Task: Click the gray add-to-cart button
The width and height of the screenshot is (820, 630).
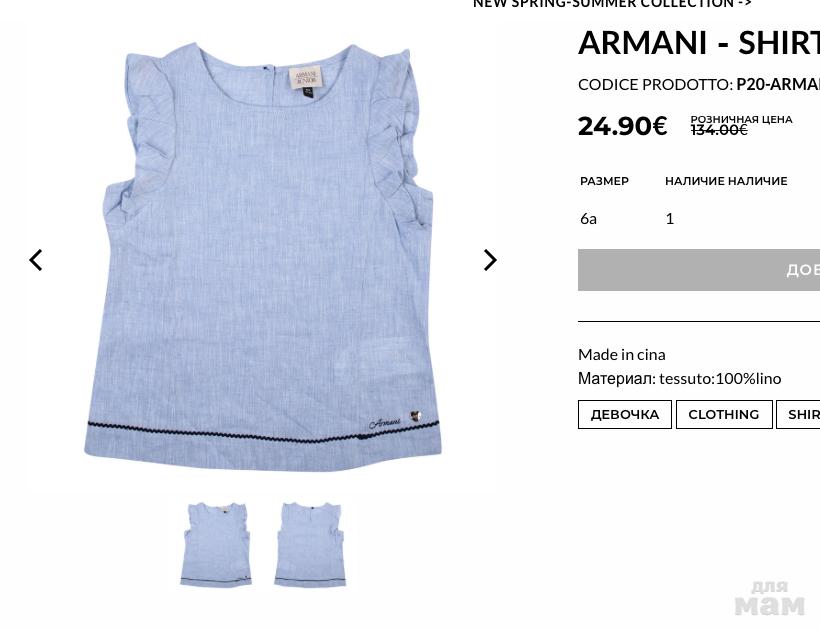Action: [x=699, y=270]
